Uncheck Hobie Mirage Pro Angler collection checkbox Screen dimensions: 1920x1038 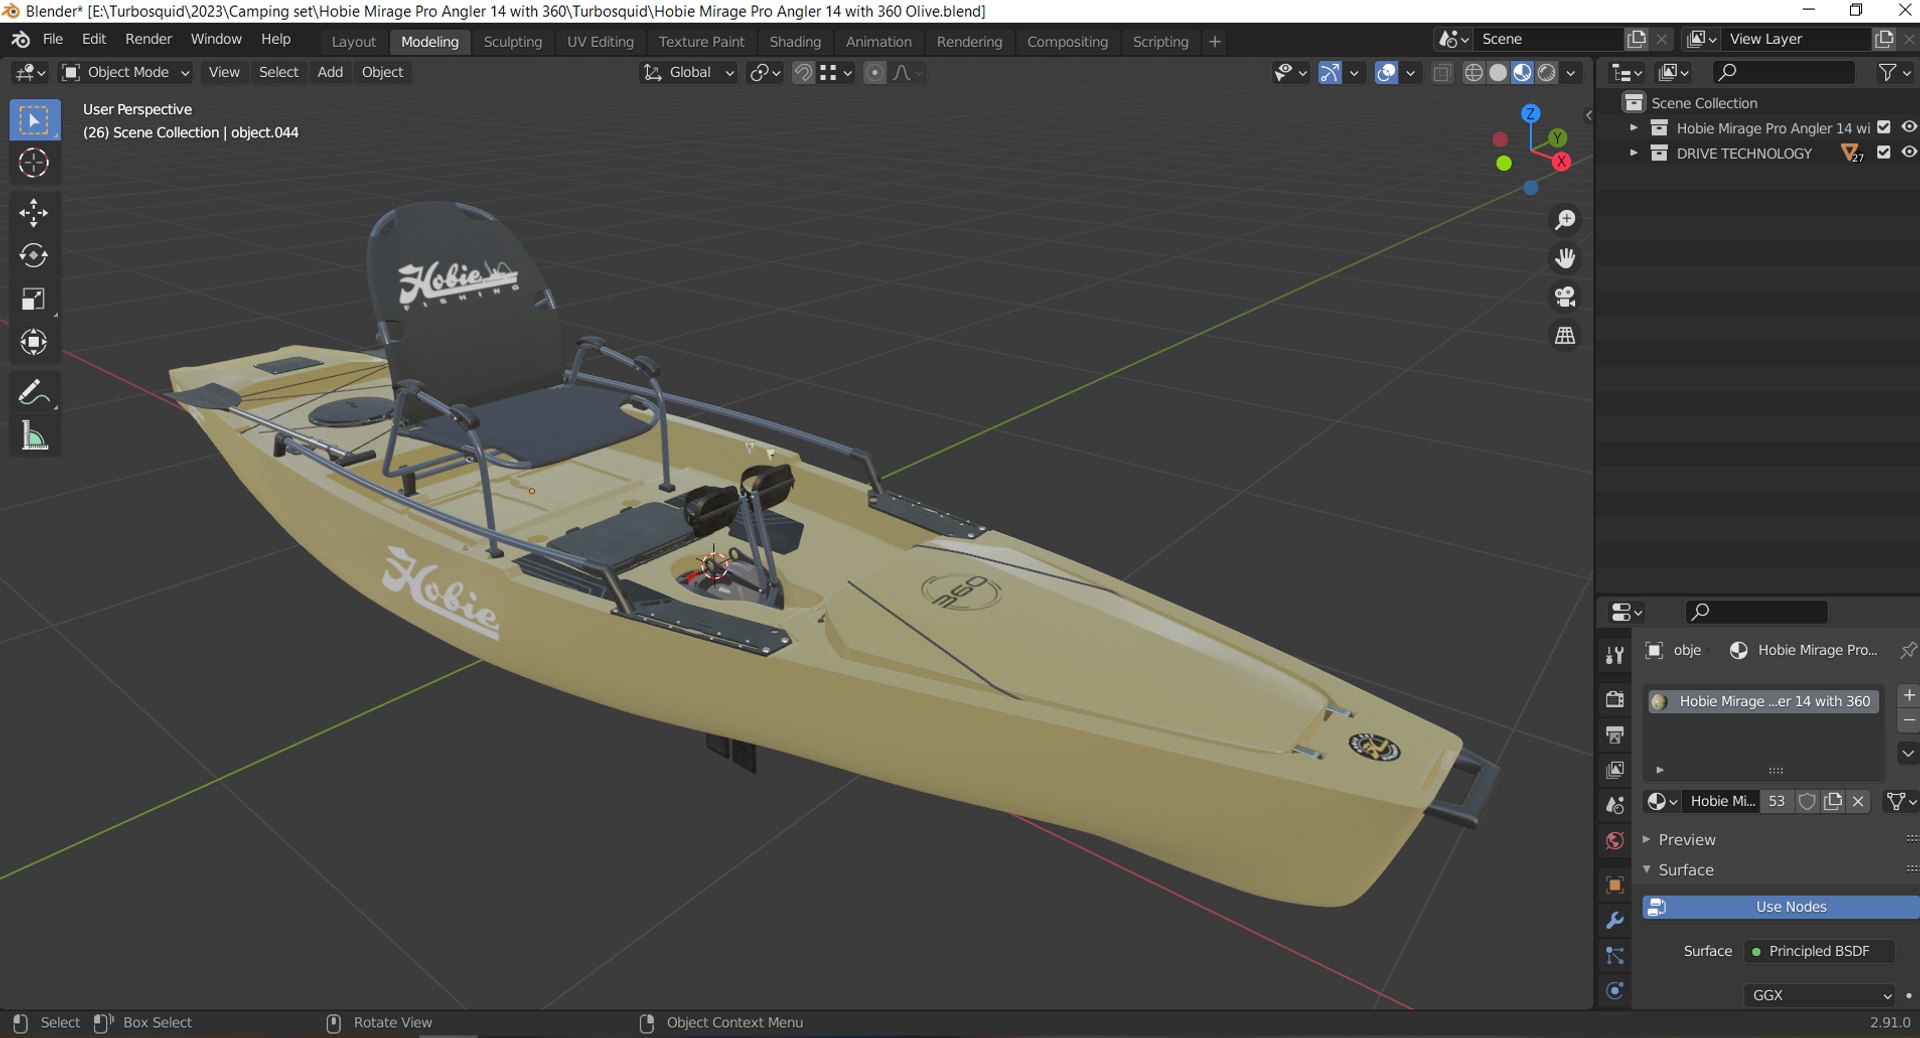pos(1884,127)
